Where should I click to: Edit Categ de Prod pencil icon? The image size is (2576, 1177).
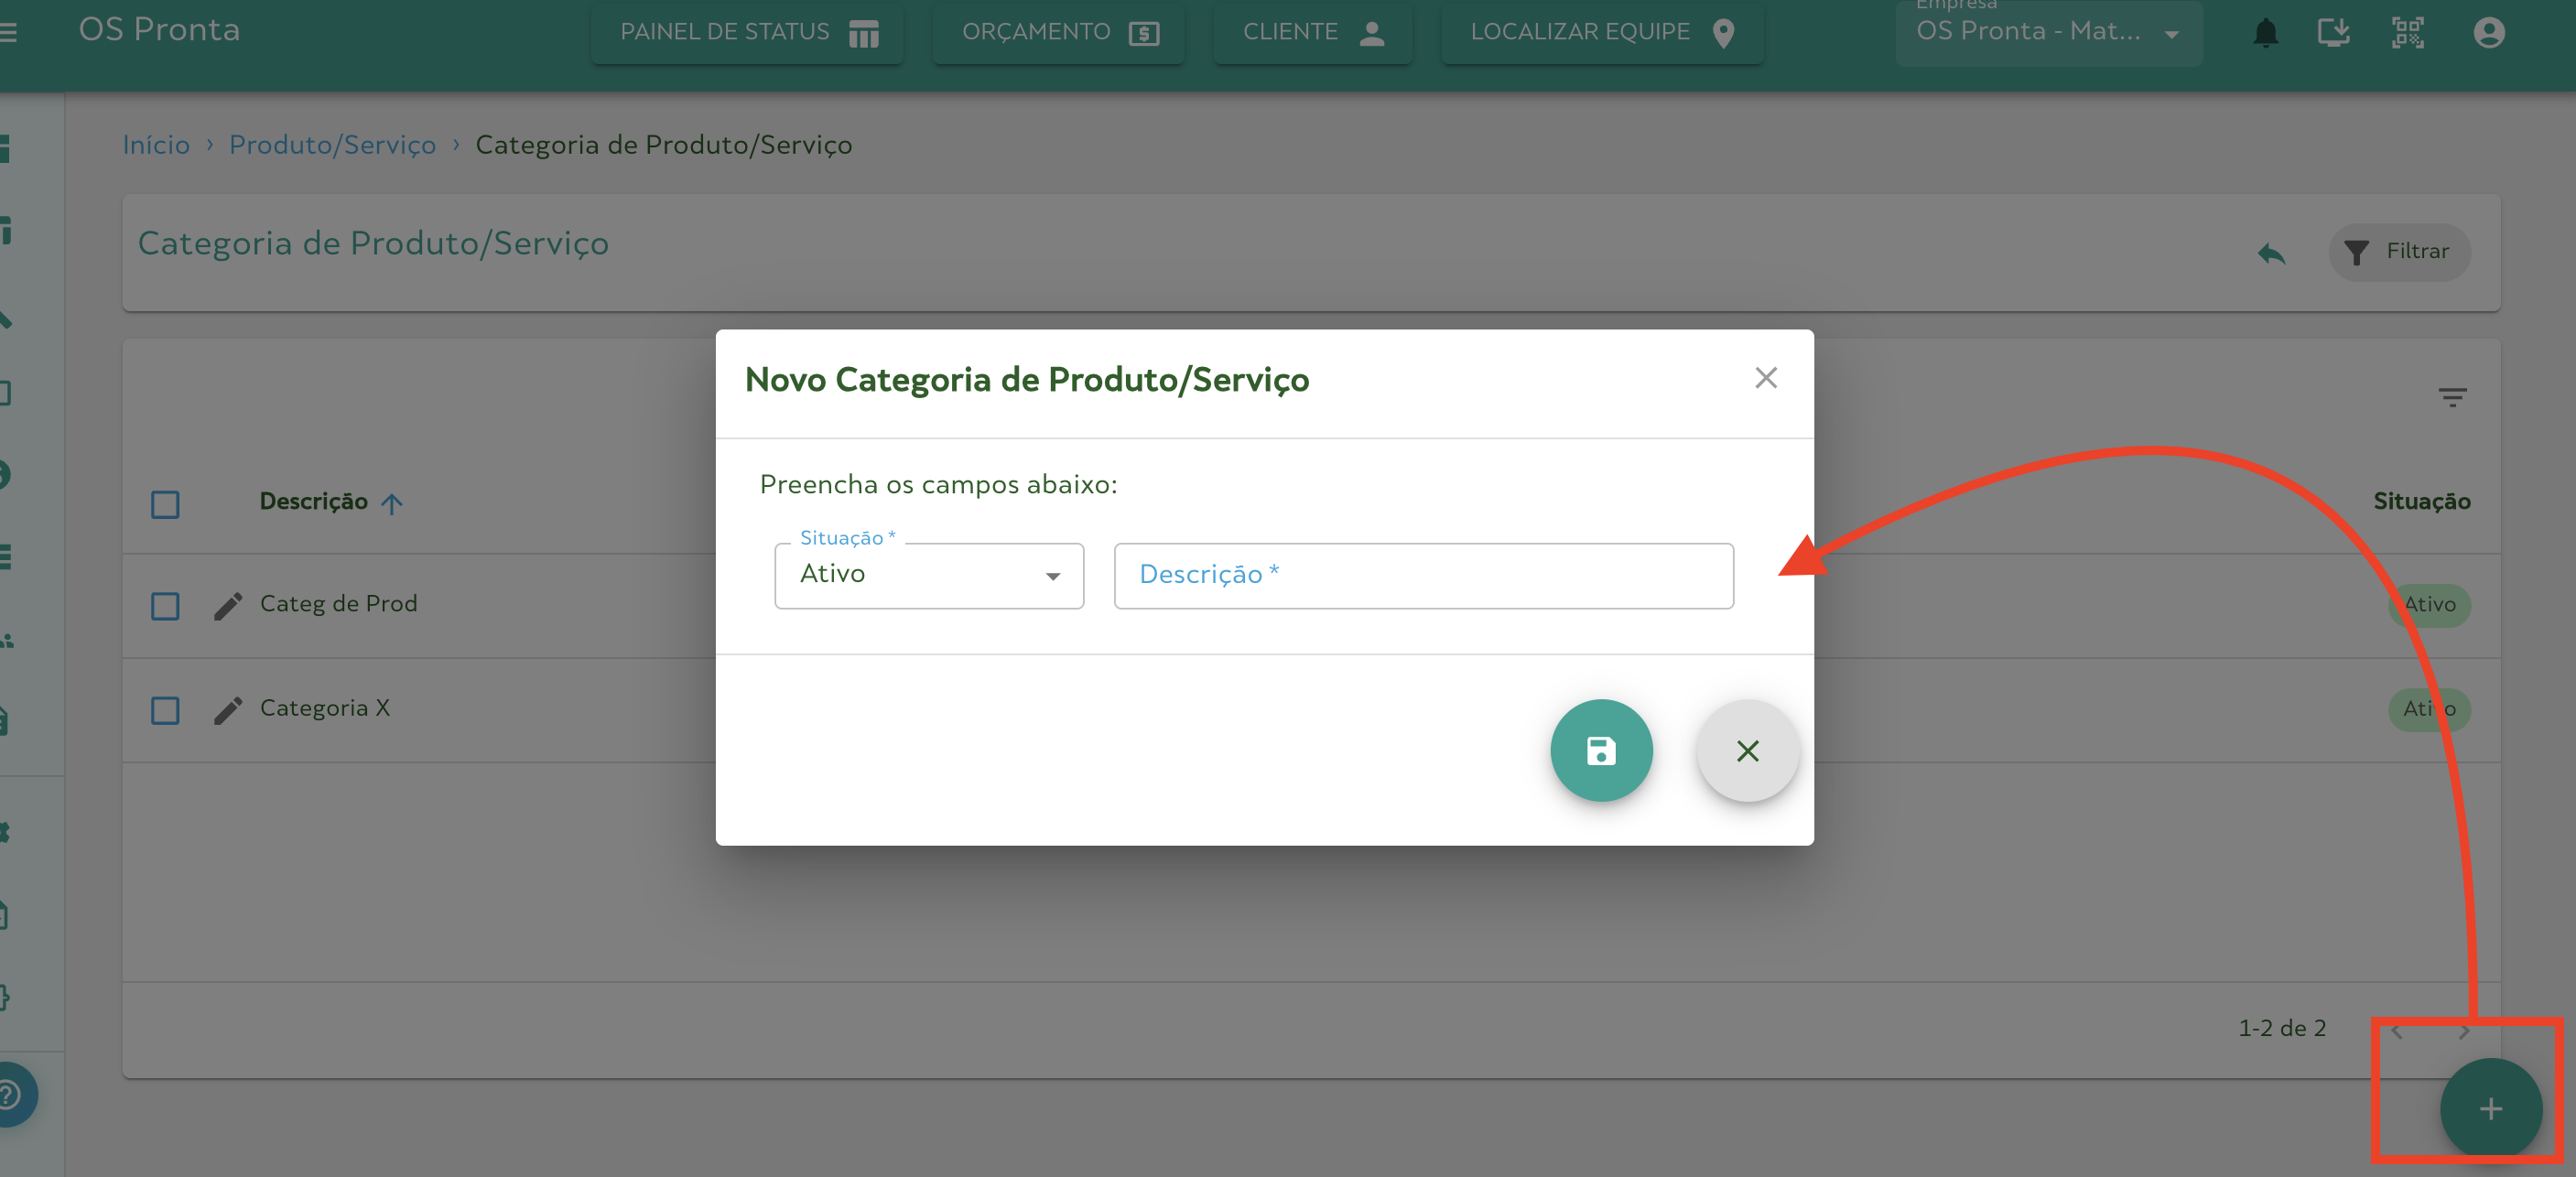[228, 605]
